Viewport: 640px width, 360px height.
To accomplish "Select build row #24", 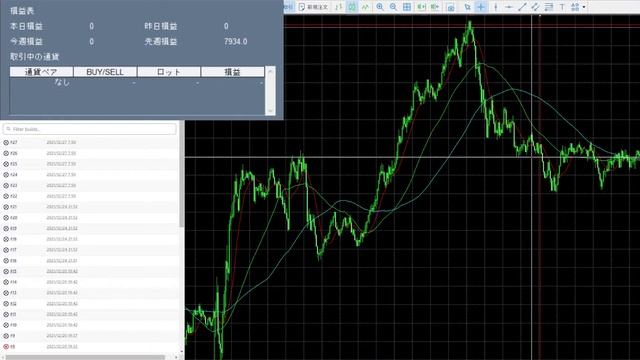I will tap(90, 175).
